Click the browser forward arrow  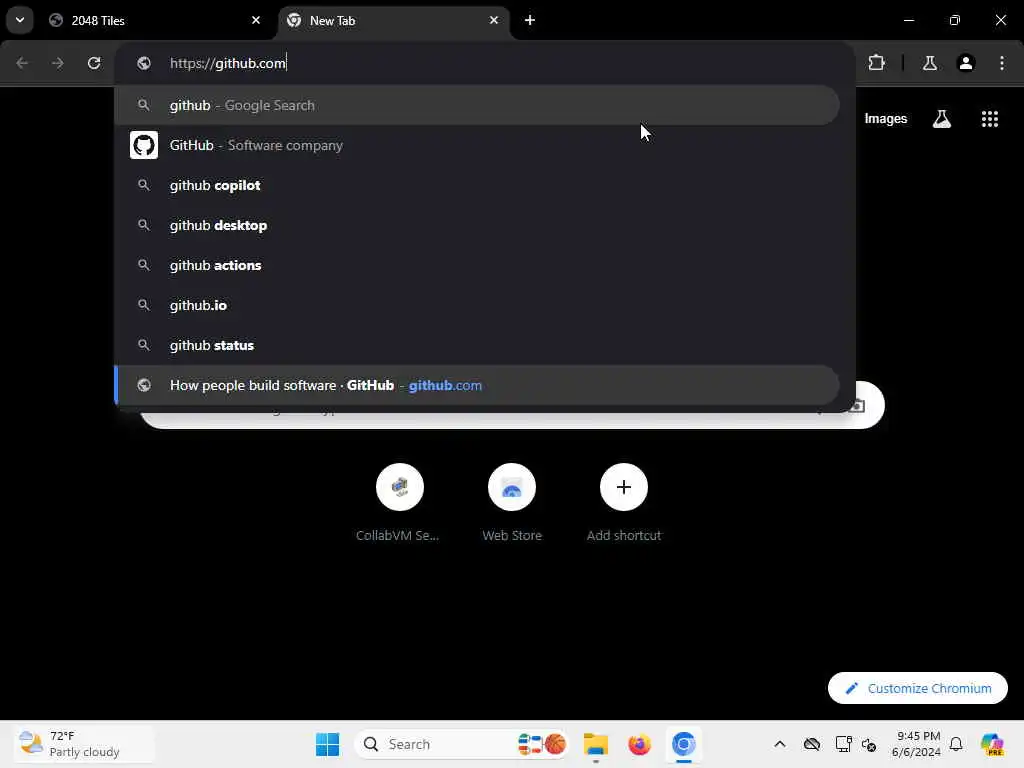(57, 63)
